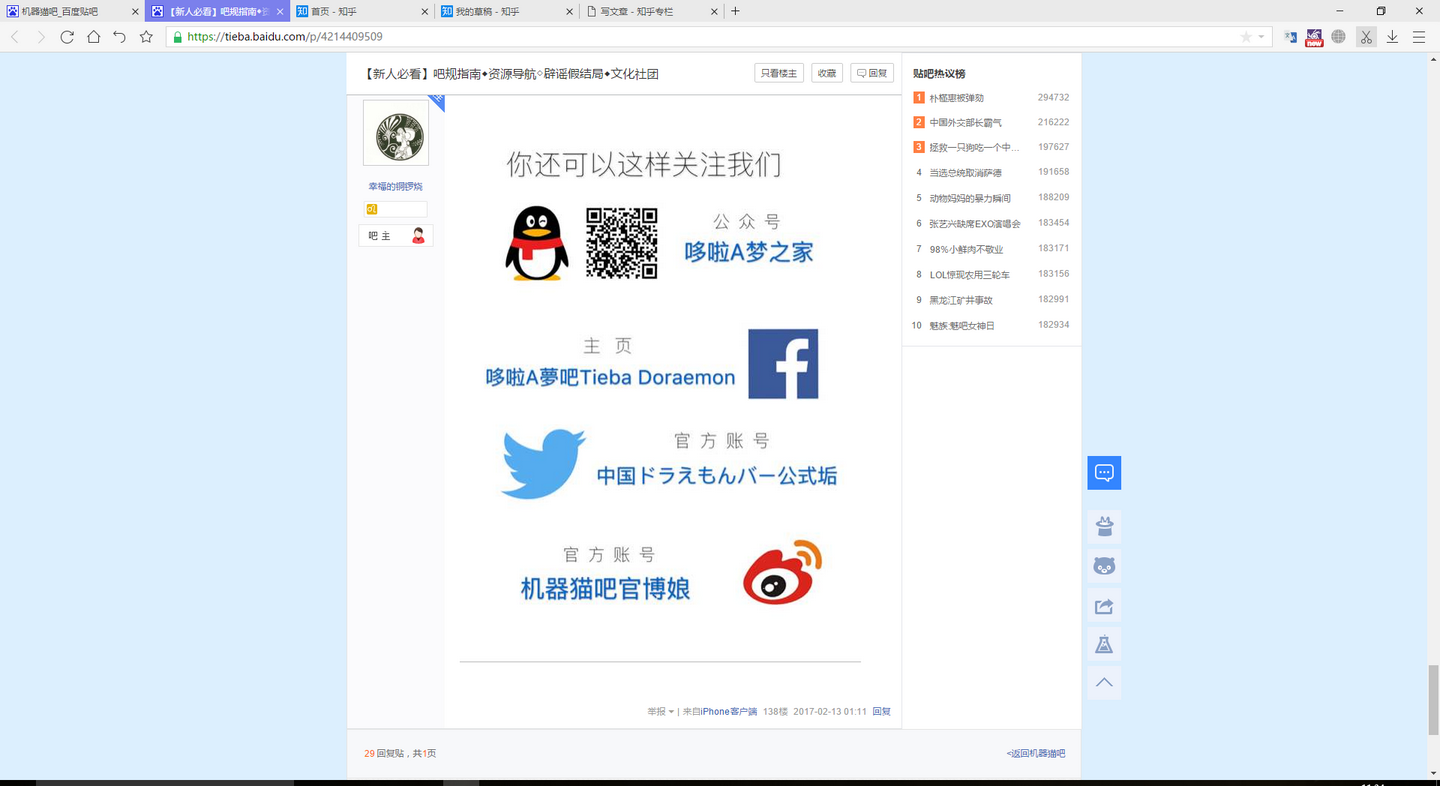
Task: Switch to the 我的草稿 - 知乎 tab
Action: tap(506, 11)
